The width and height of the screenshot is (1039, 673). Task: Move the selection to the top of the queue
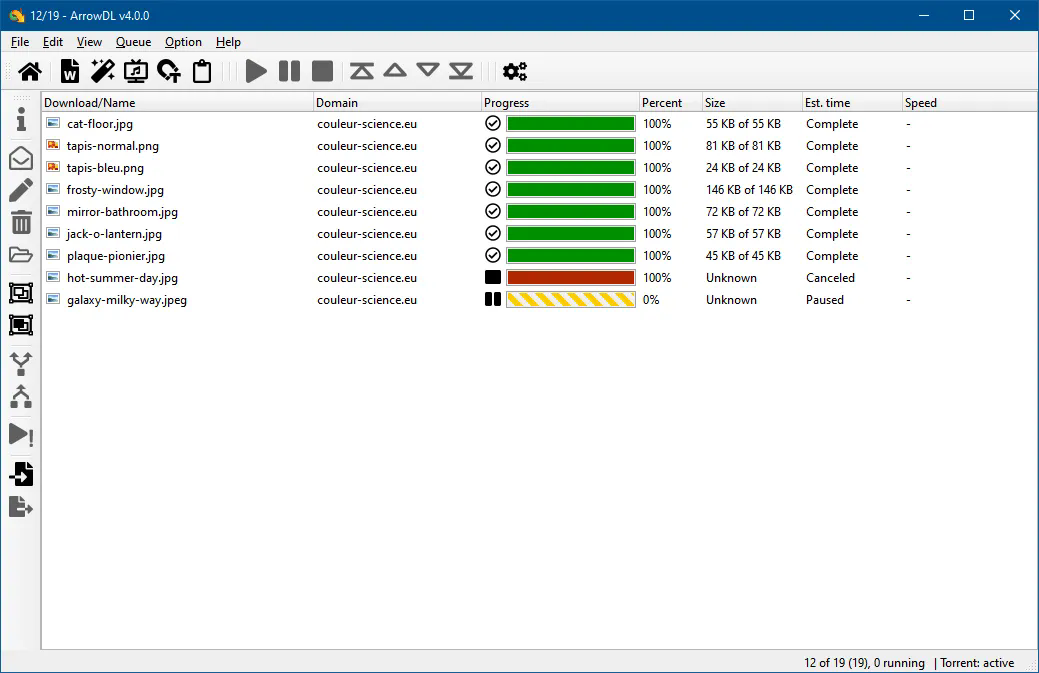[362, 71]
